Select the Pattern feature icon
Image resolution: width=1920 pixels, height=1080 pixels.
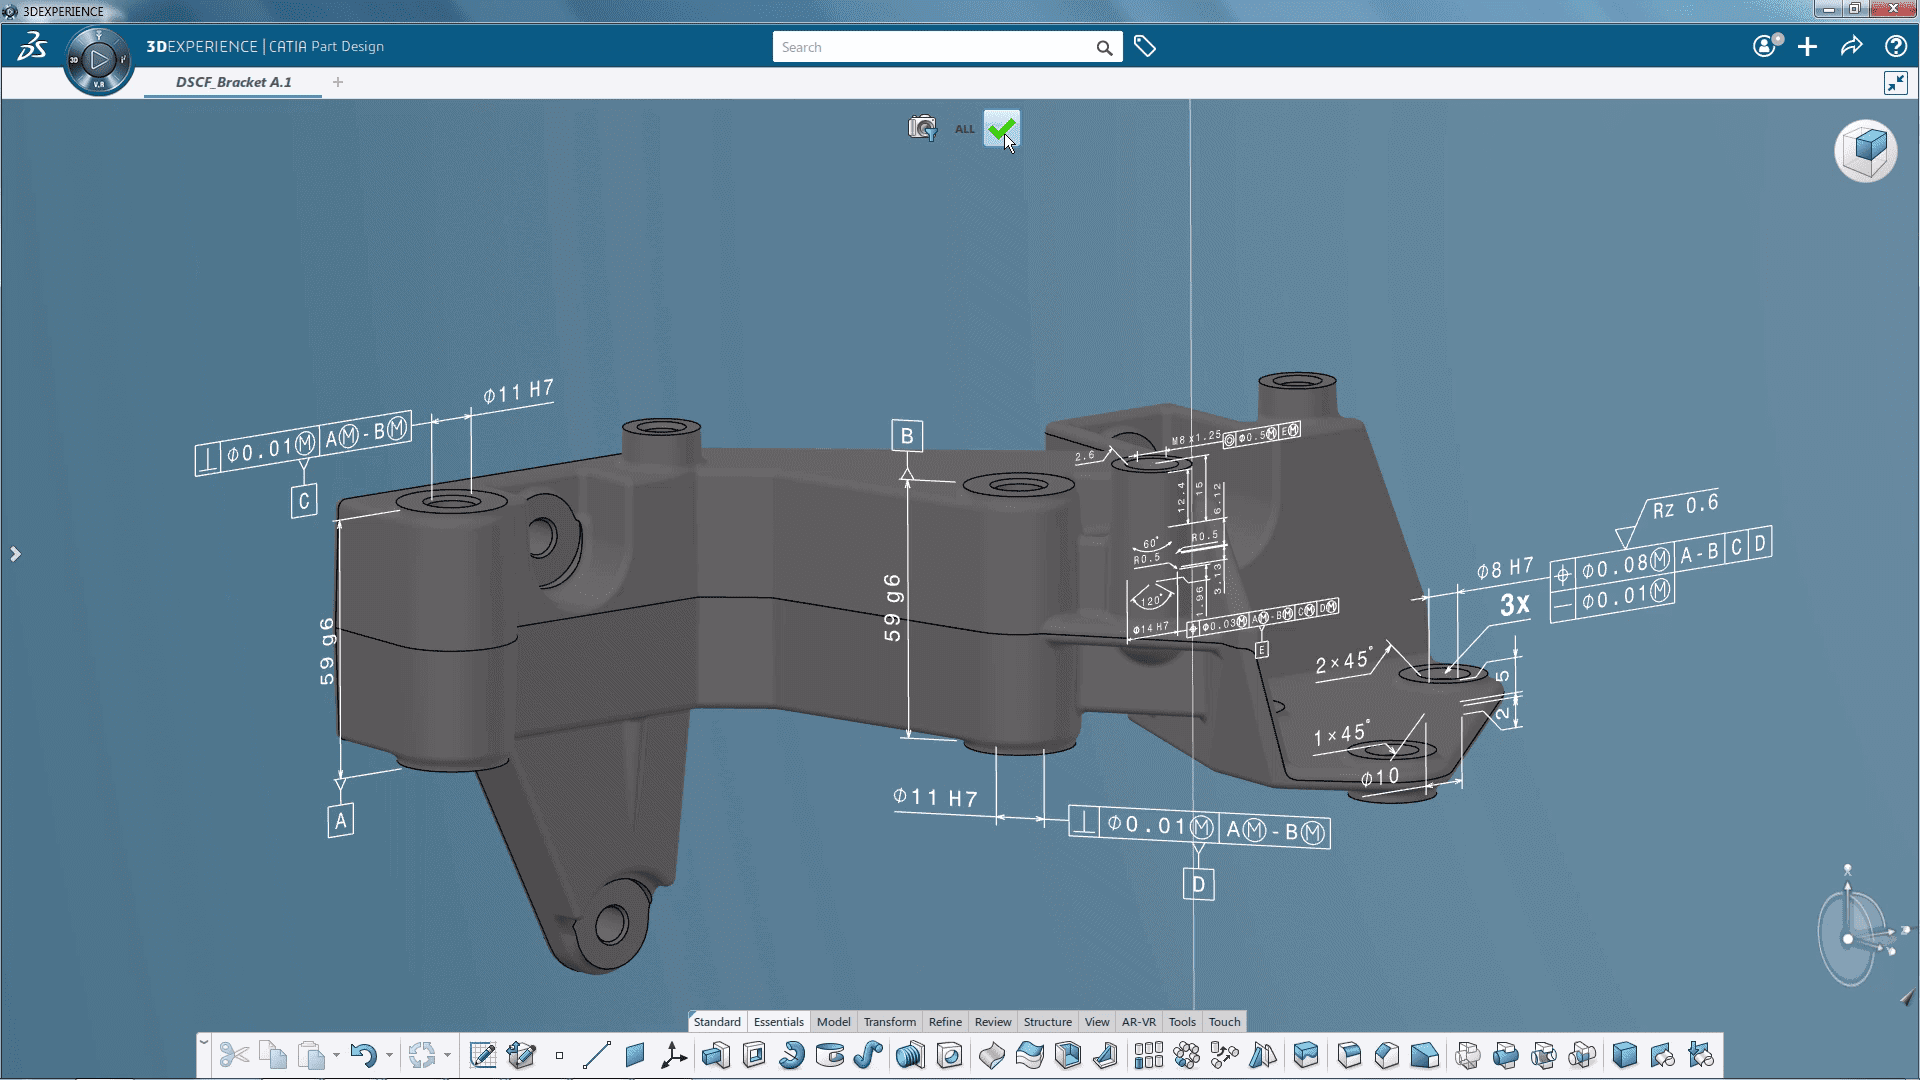(1146, 1055)
